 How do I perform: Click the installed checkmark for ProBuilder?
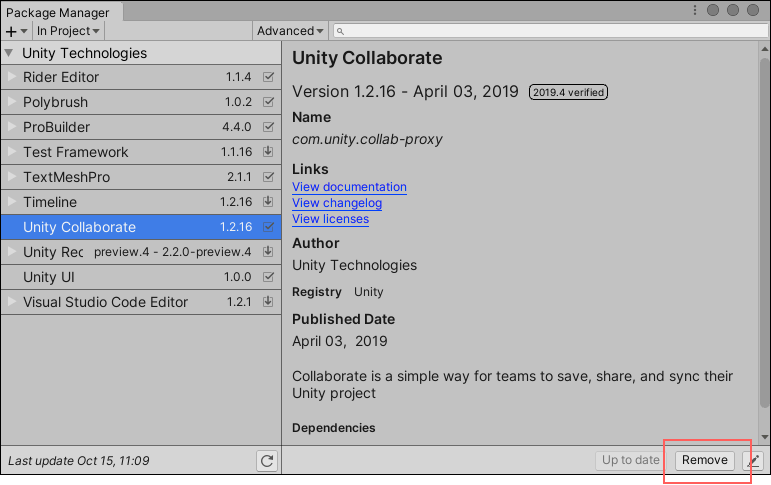(268, 127)
